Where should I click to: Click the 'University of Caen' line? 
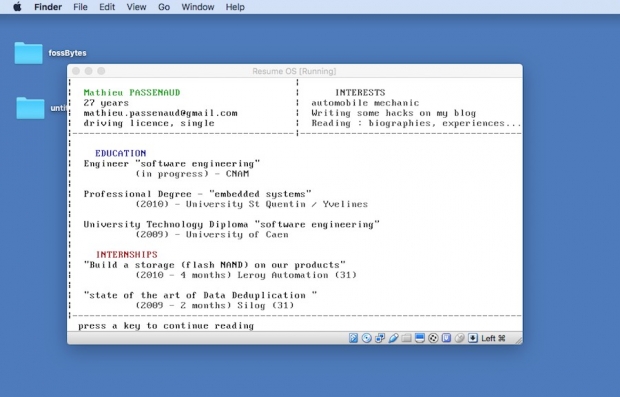[212, 234]
